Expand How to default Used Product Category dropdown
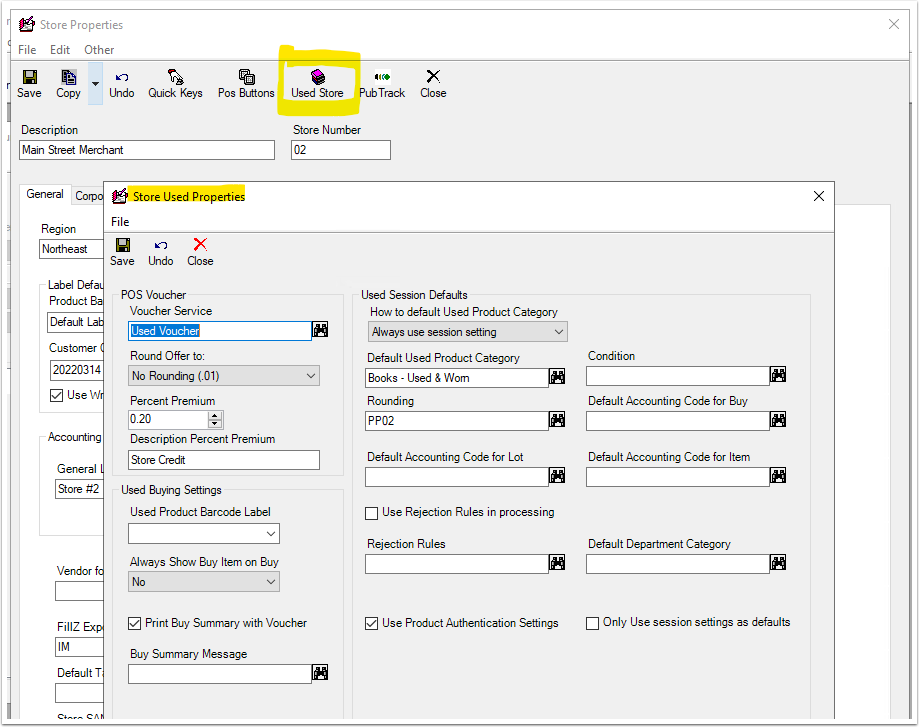This screenshot has height=727, width=919. pyautogui.click(x=559, y=332)
